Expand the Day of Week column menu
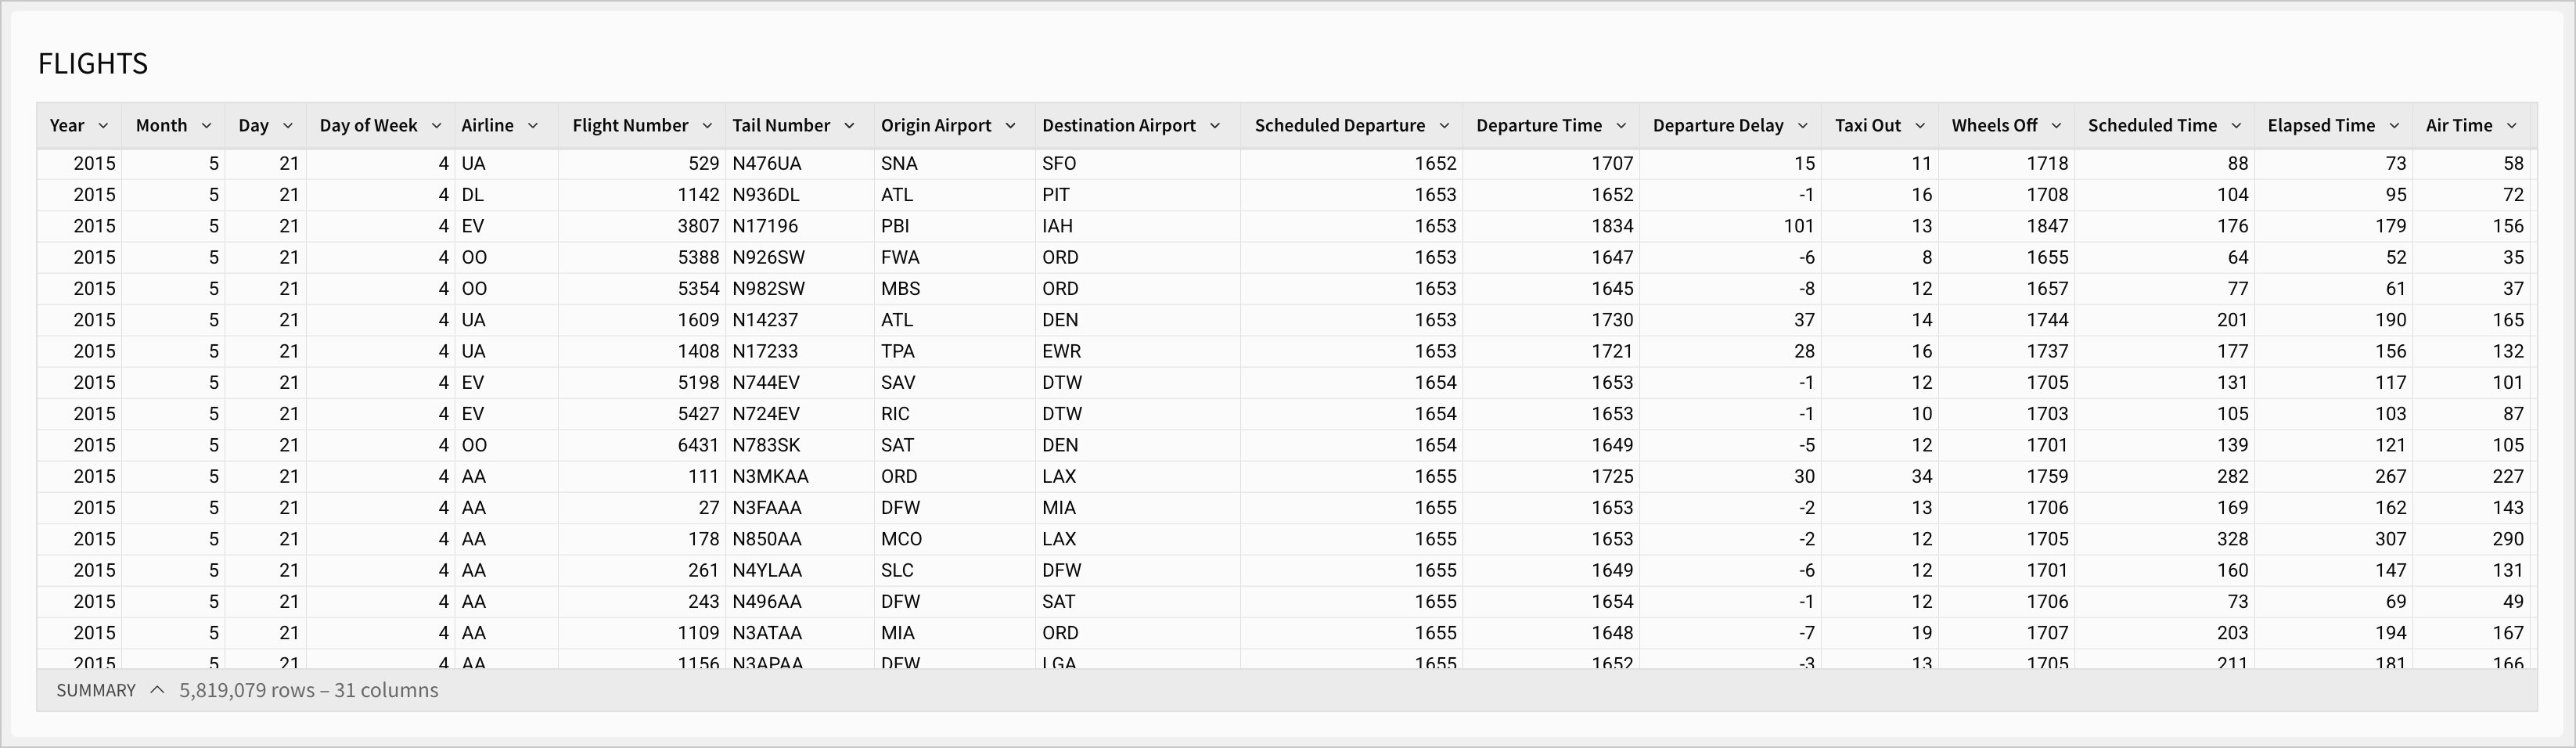2576x748 pixels. tap(436, 126)
